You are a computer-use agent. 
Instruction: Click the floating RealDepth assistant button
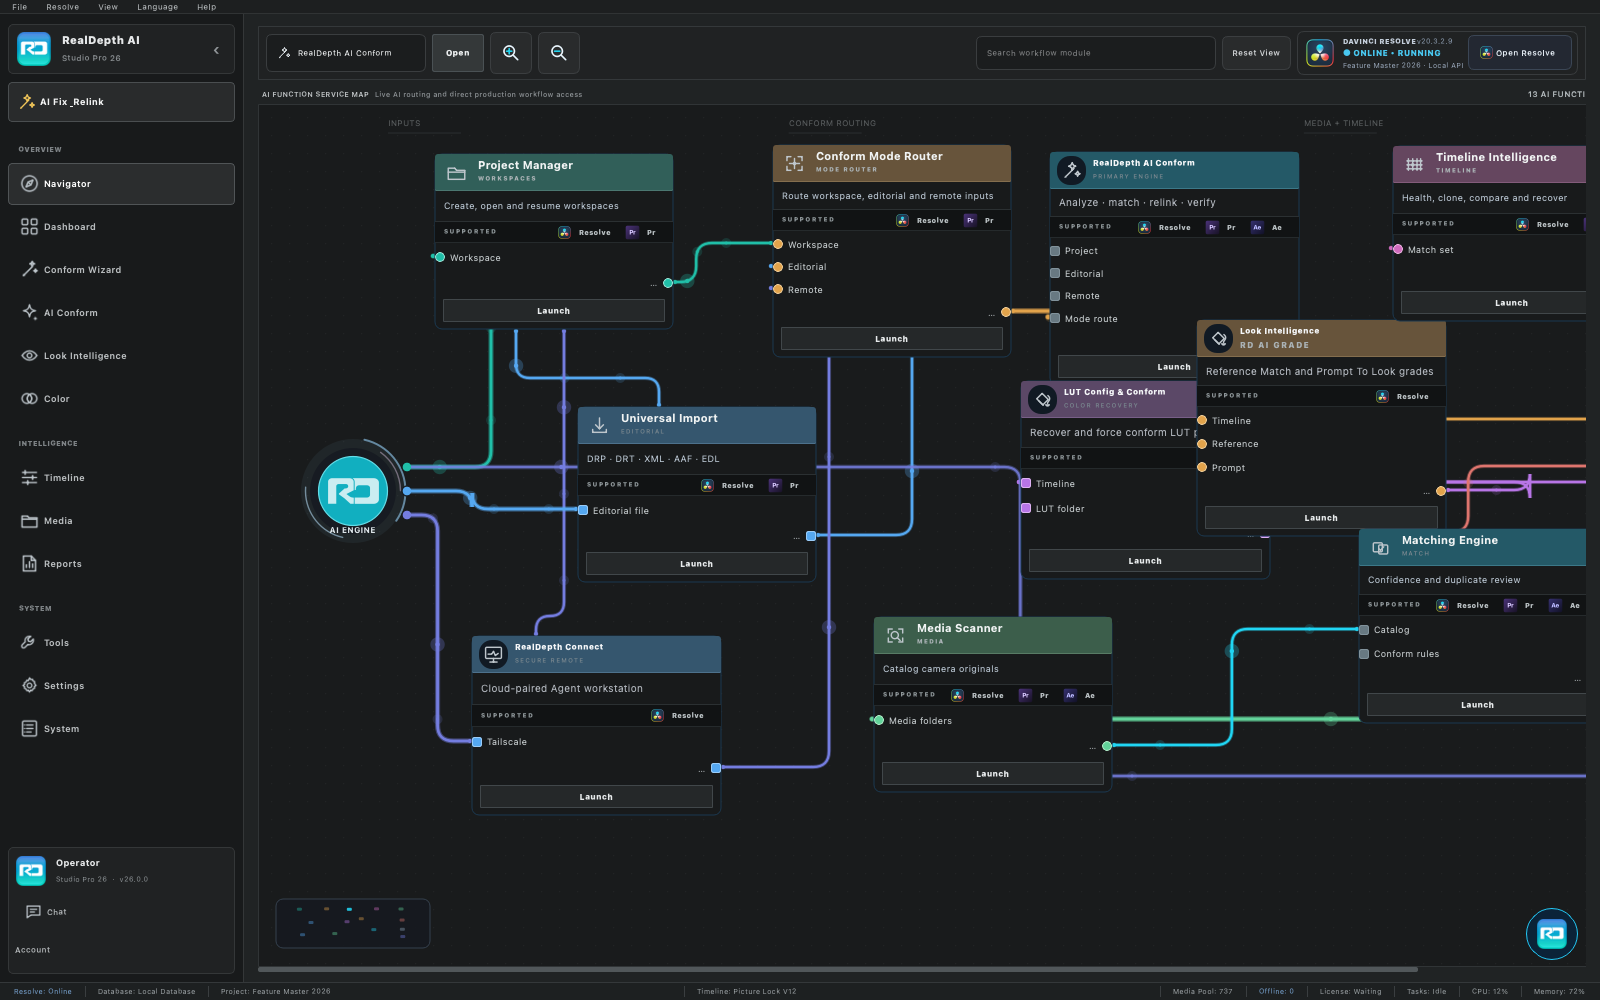pyautogui.click(x=1551, y=934)
